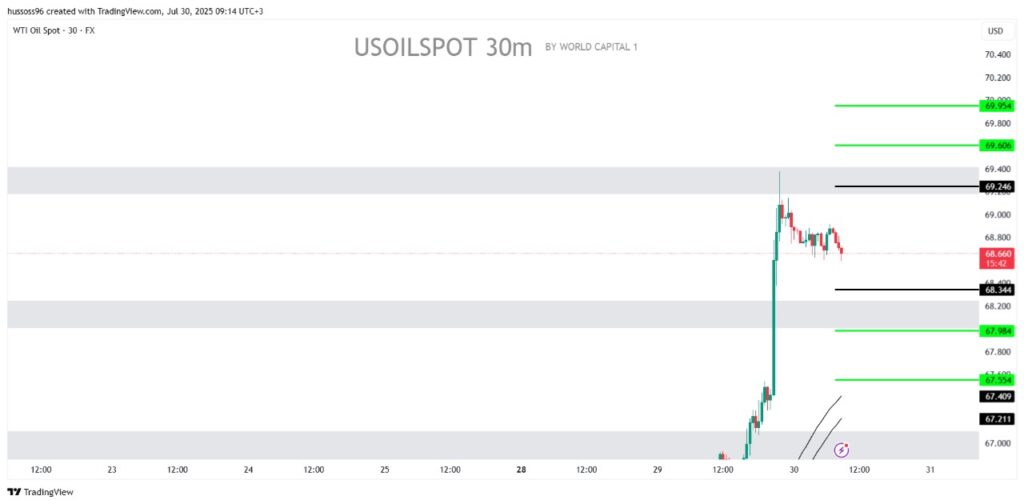1024x504 pixels.
Task: Click the date 28 on time axis
Action: (521, 469)
